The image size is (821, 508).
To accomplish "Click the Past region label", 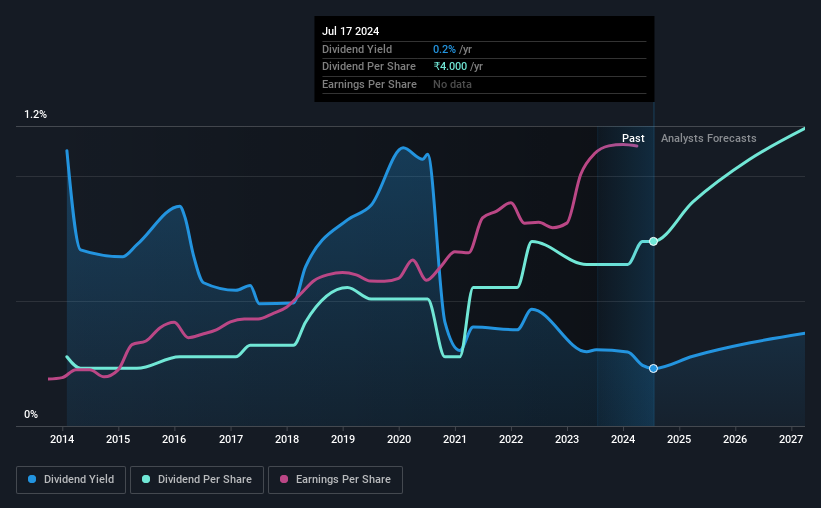I will pos(633,138).
